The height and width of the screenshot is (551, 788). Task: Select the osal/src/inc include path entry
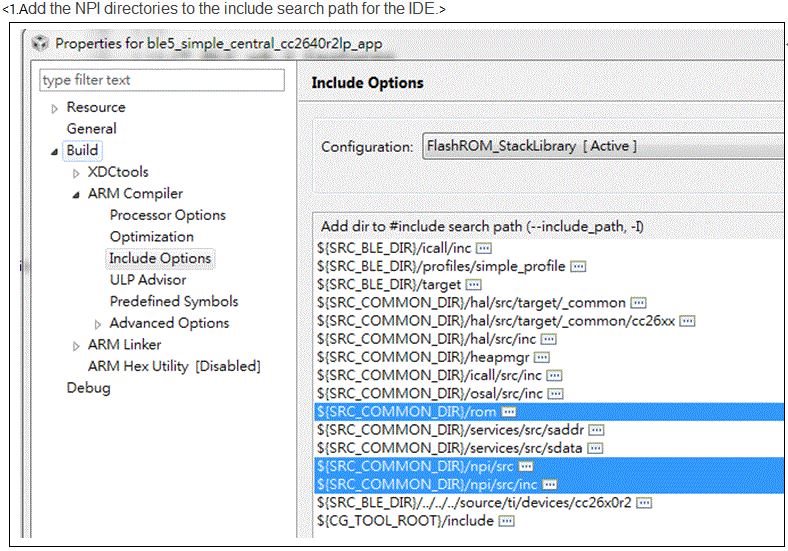430,394
